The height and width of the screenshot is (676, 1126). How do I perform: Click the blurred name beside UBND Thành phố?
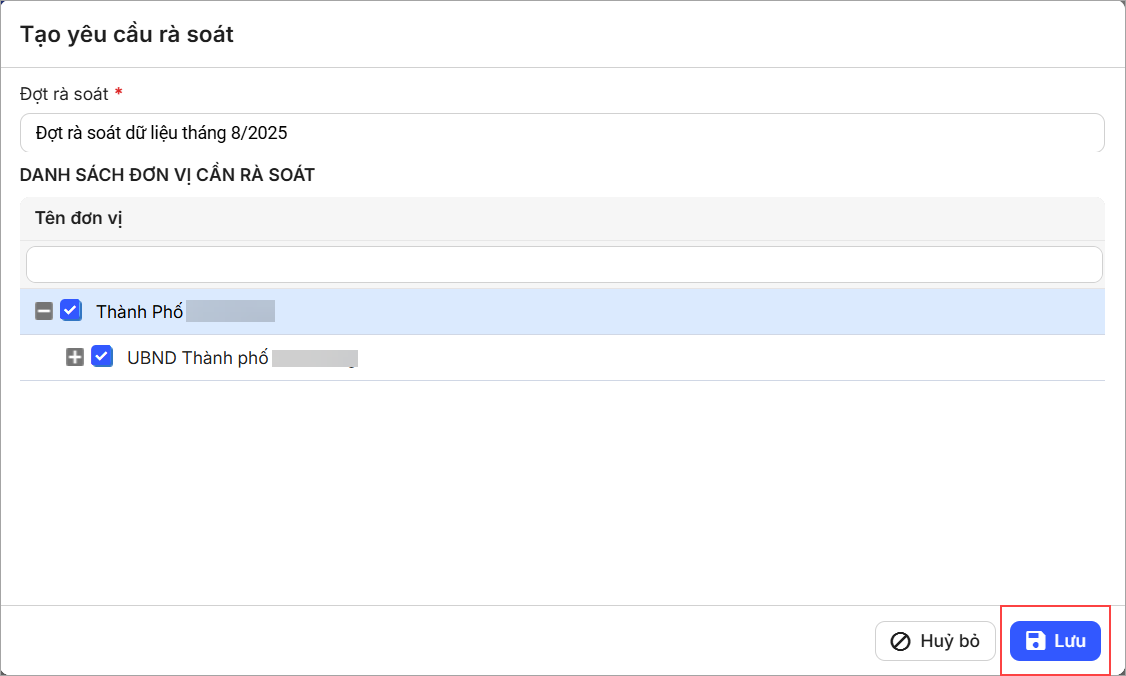pyautogui.click(x=315, y=358)
